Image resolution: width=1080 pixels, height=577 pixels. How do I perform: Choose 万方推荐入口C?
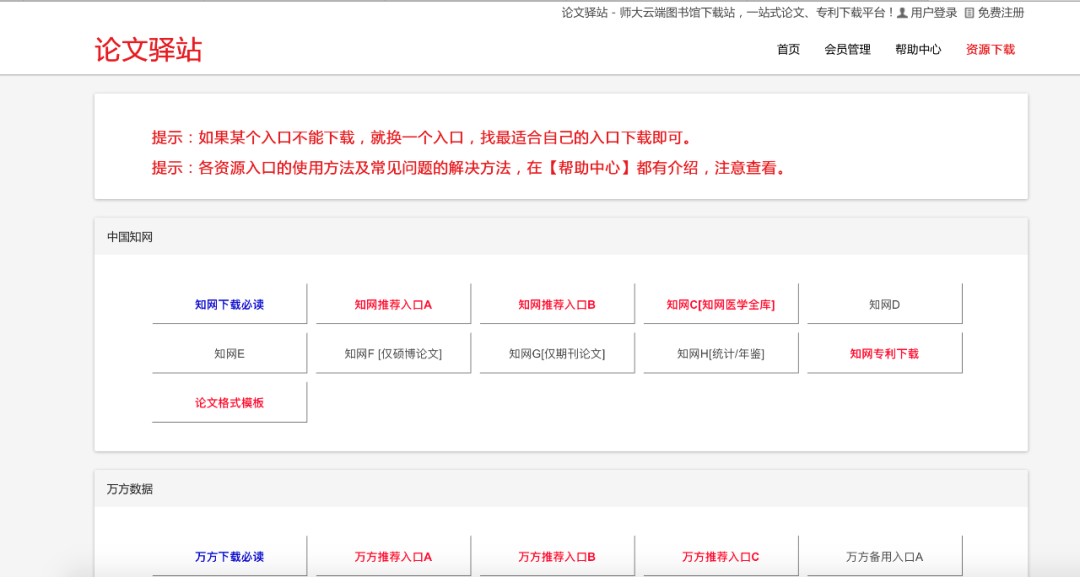point(721,556)
